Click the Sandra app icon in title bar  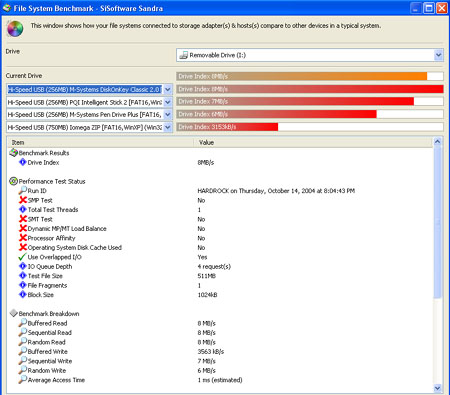(7, 7)
